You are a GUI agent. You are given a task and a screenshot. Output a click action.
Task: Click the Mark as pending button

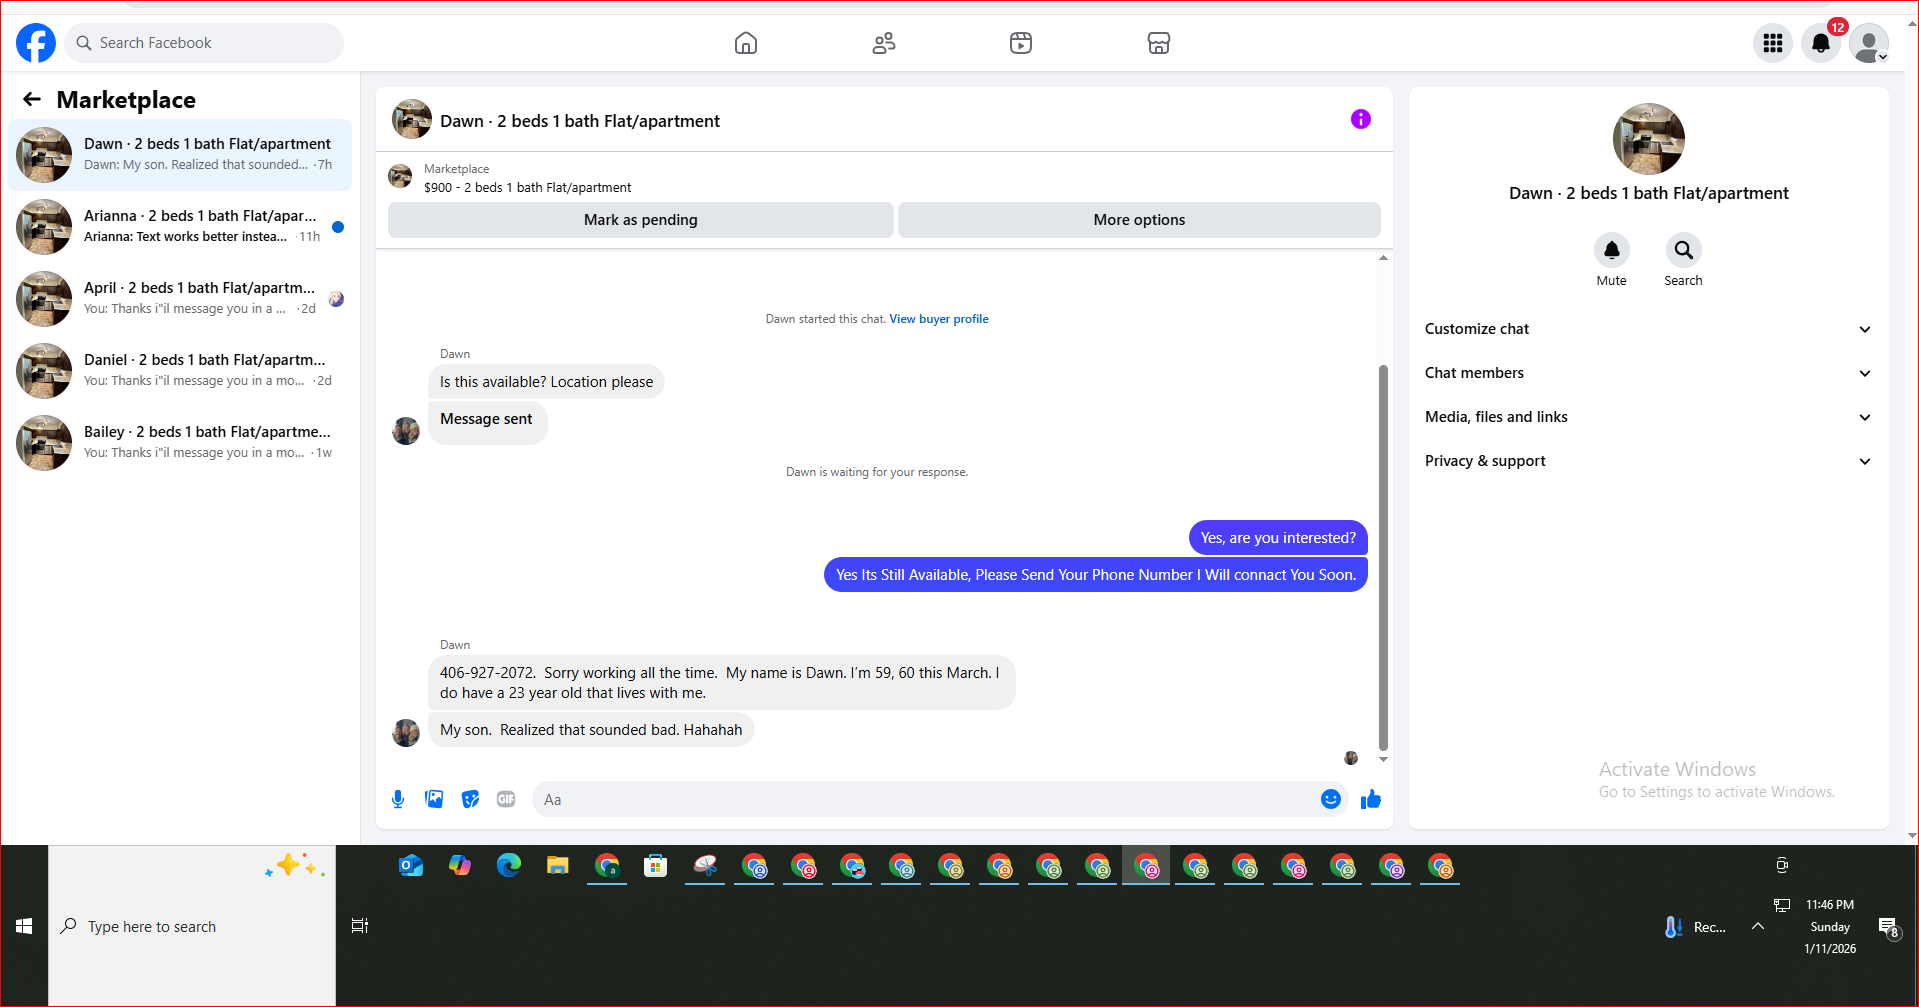tap(641, 220)
